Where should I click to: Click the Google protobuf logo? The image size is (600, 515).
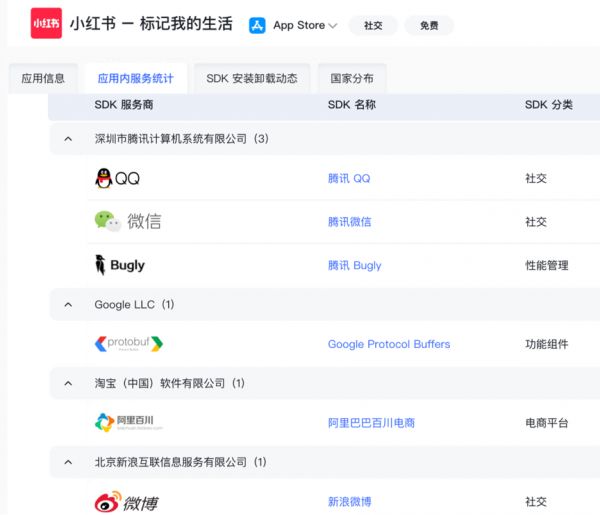tap(128, 343)
